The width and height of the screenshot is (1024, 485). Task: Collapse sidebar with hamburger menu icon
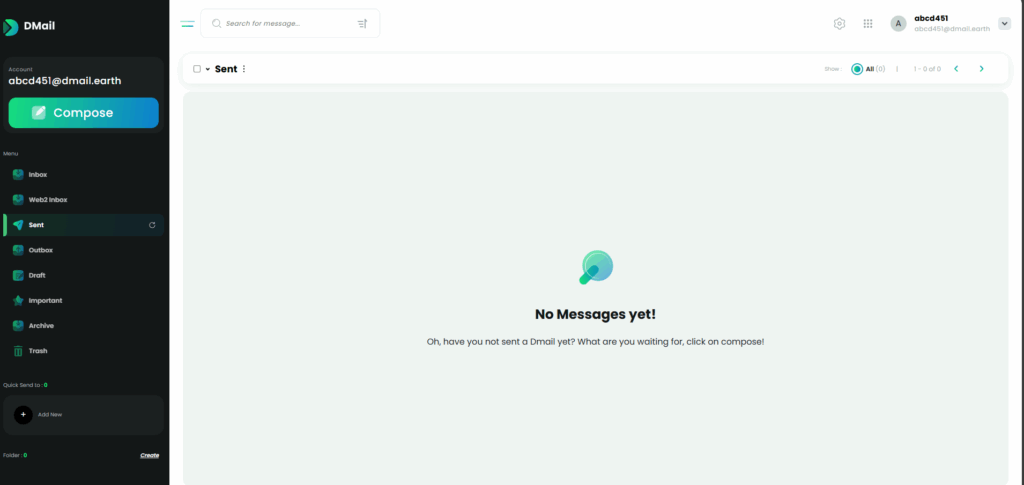187,23
